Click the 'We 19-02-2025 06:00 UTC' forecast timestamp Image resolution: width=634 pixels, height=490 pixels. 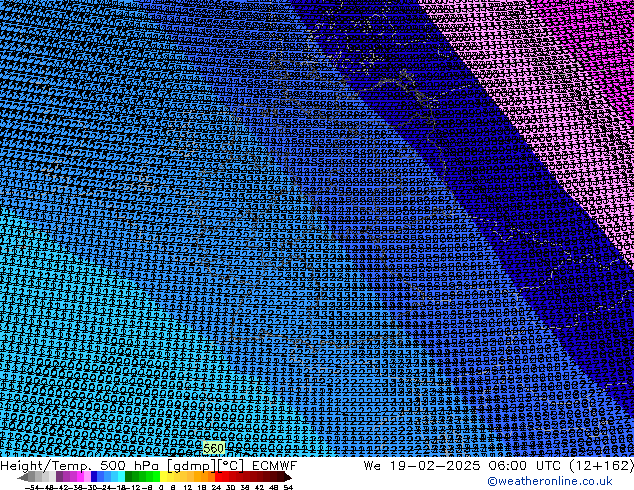tap(464, 466)
